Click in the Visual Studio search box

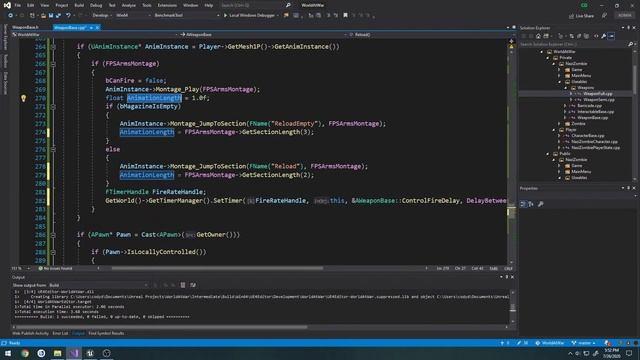(x=252, y=5)
